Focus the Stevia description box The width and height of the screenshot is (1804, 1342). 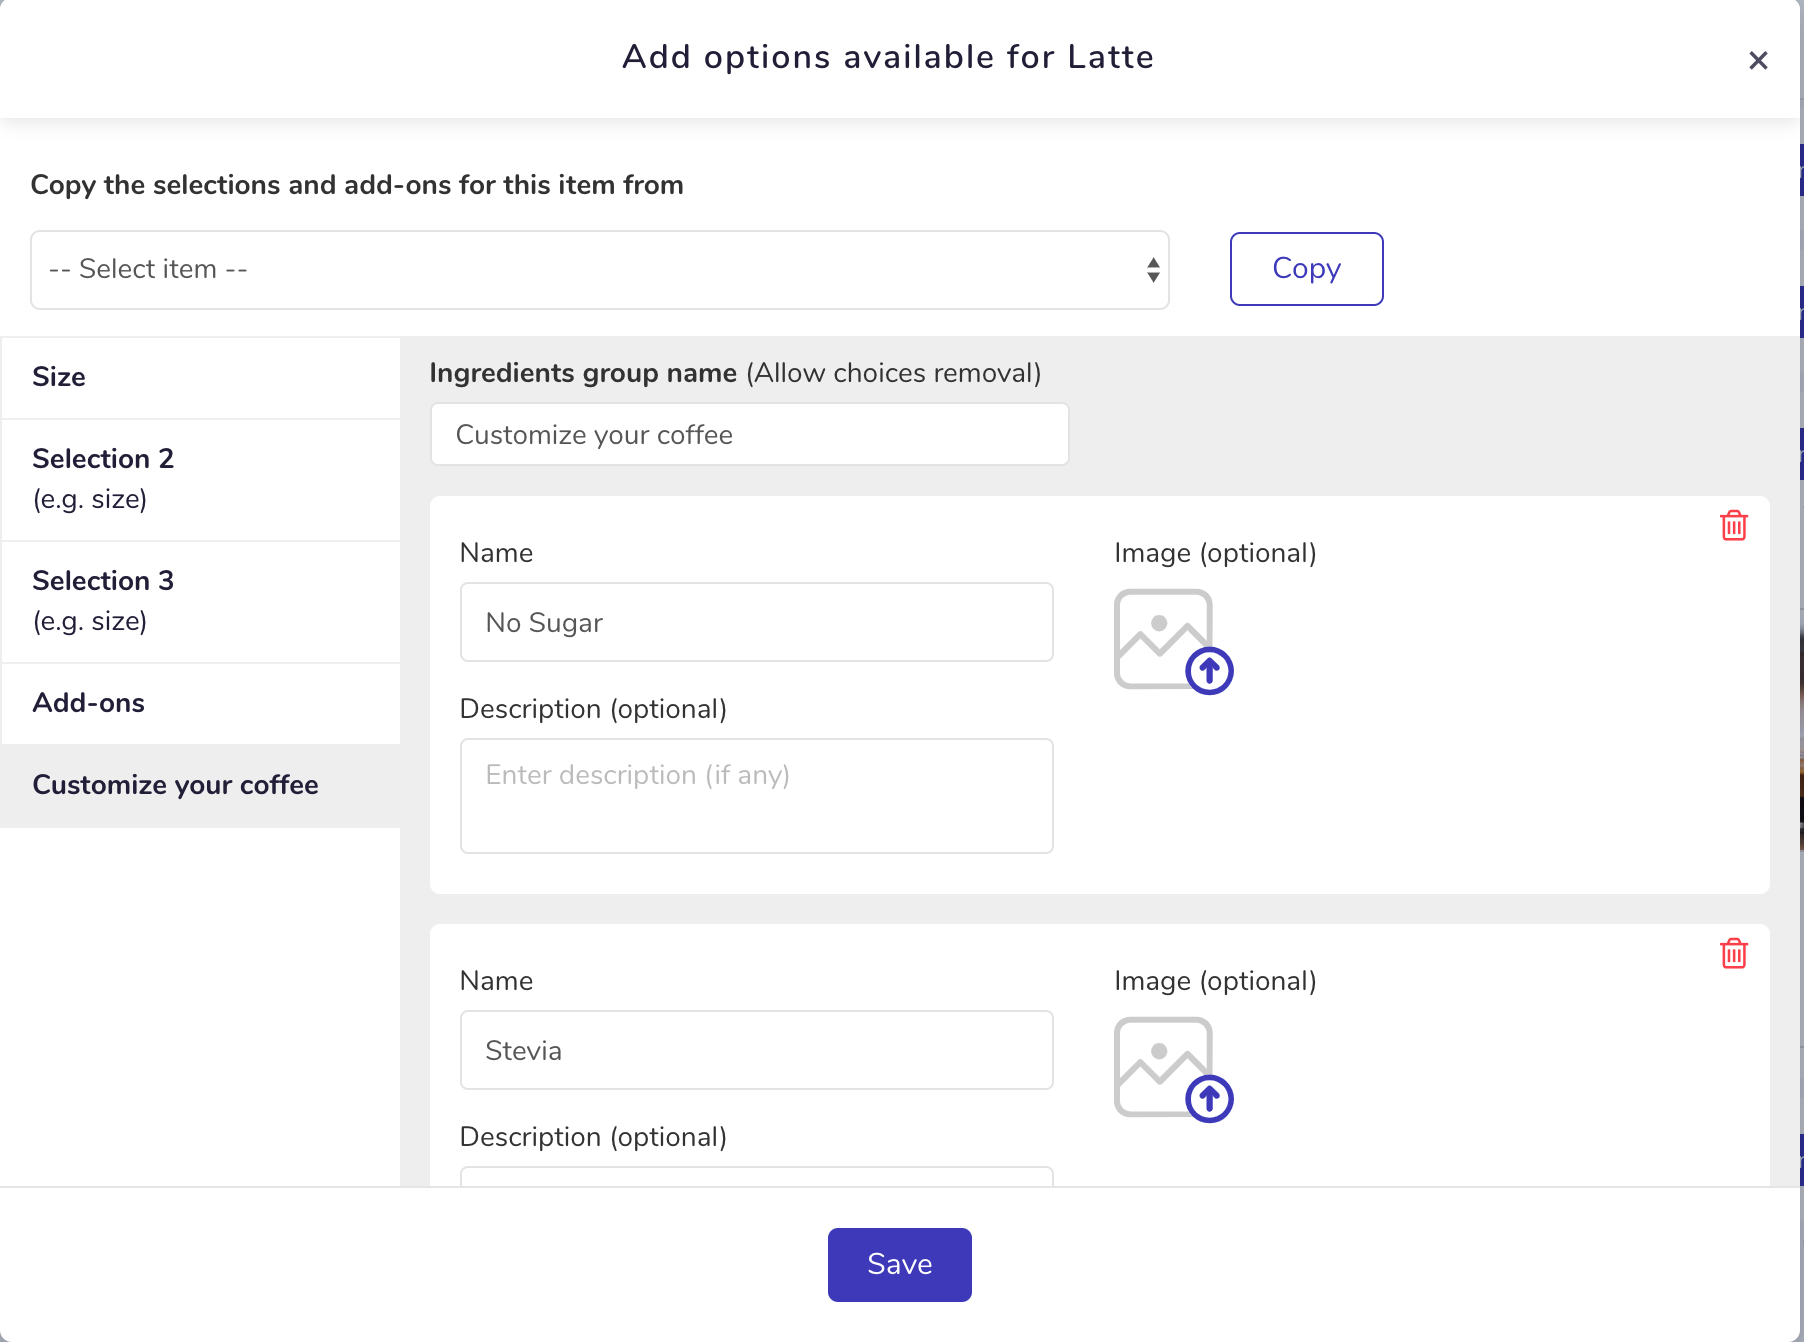757,1176
